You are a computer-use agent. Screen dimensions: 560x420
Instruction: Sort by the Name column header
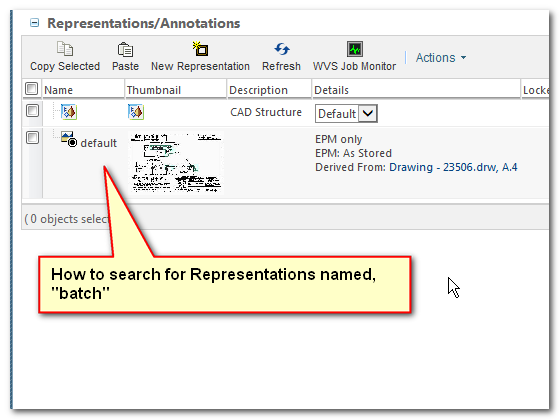(58, 90)
